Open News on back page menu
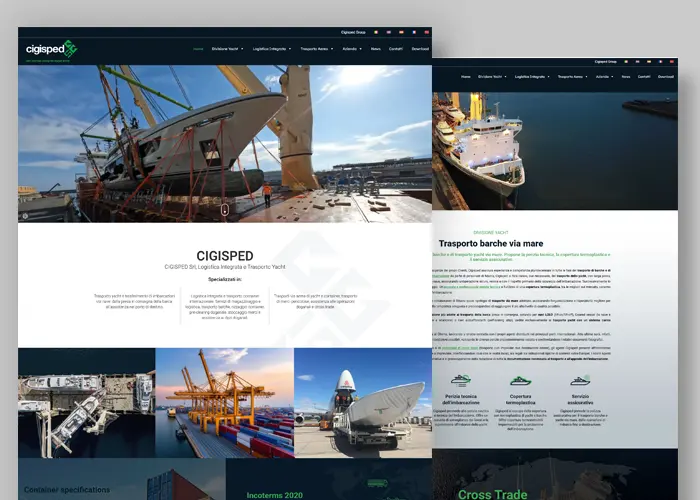The width and height of the screenshot is (700, 500). point(626,76)
